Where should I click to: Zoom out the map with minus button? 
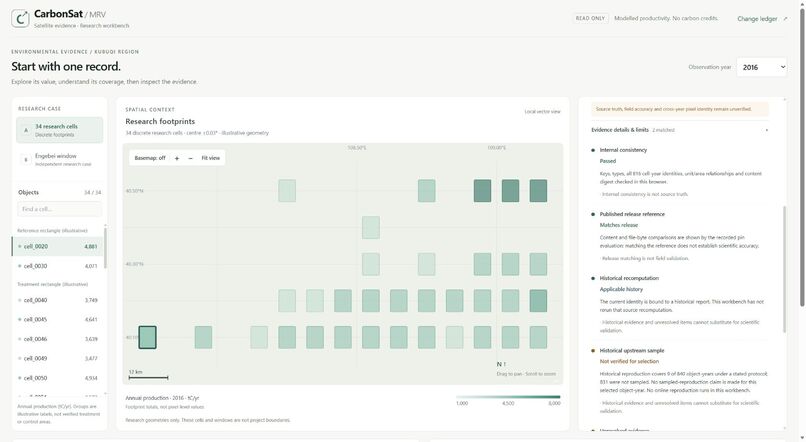click(190, 158)
